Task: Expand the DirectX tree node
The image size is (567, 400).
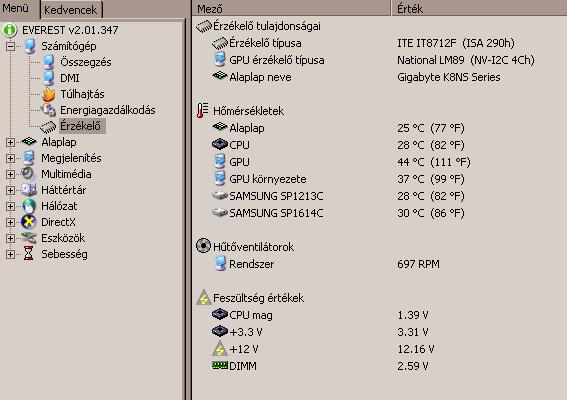Action: click(x=10, y=222)
